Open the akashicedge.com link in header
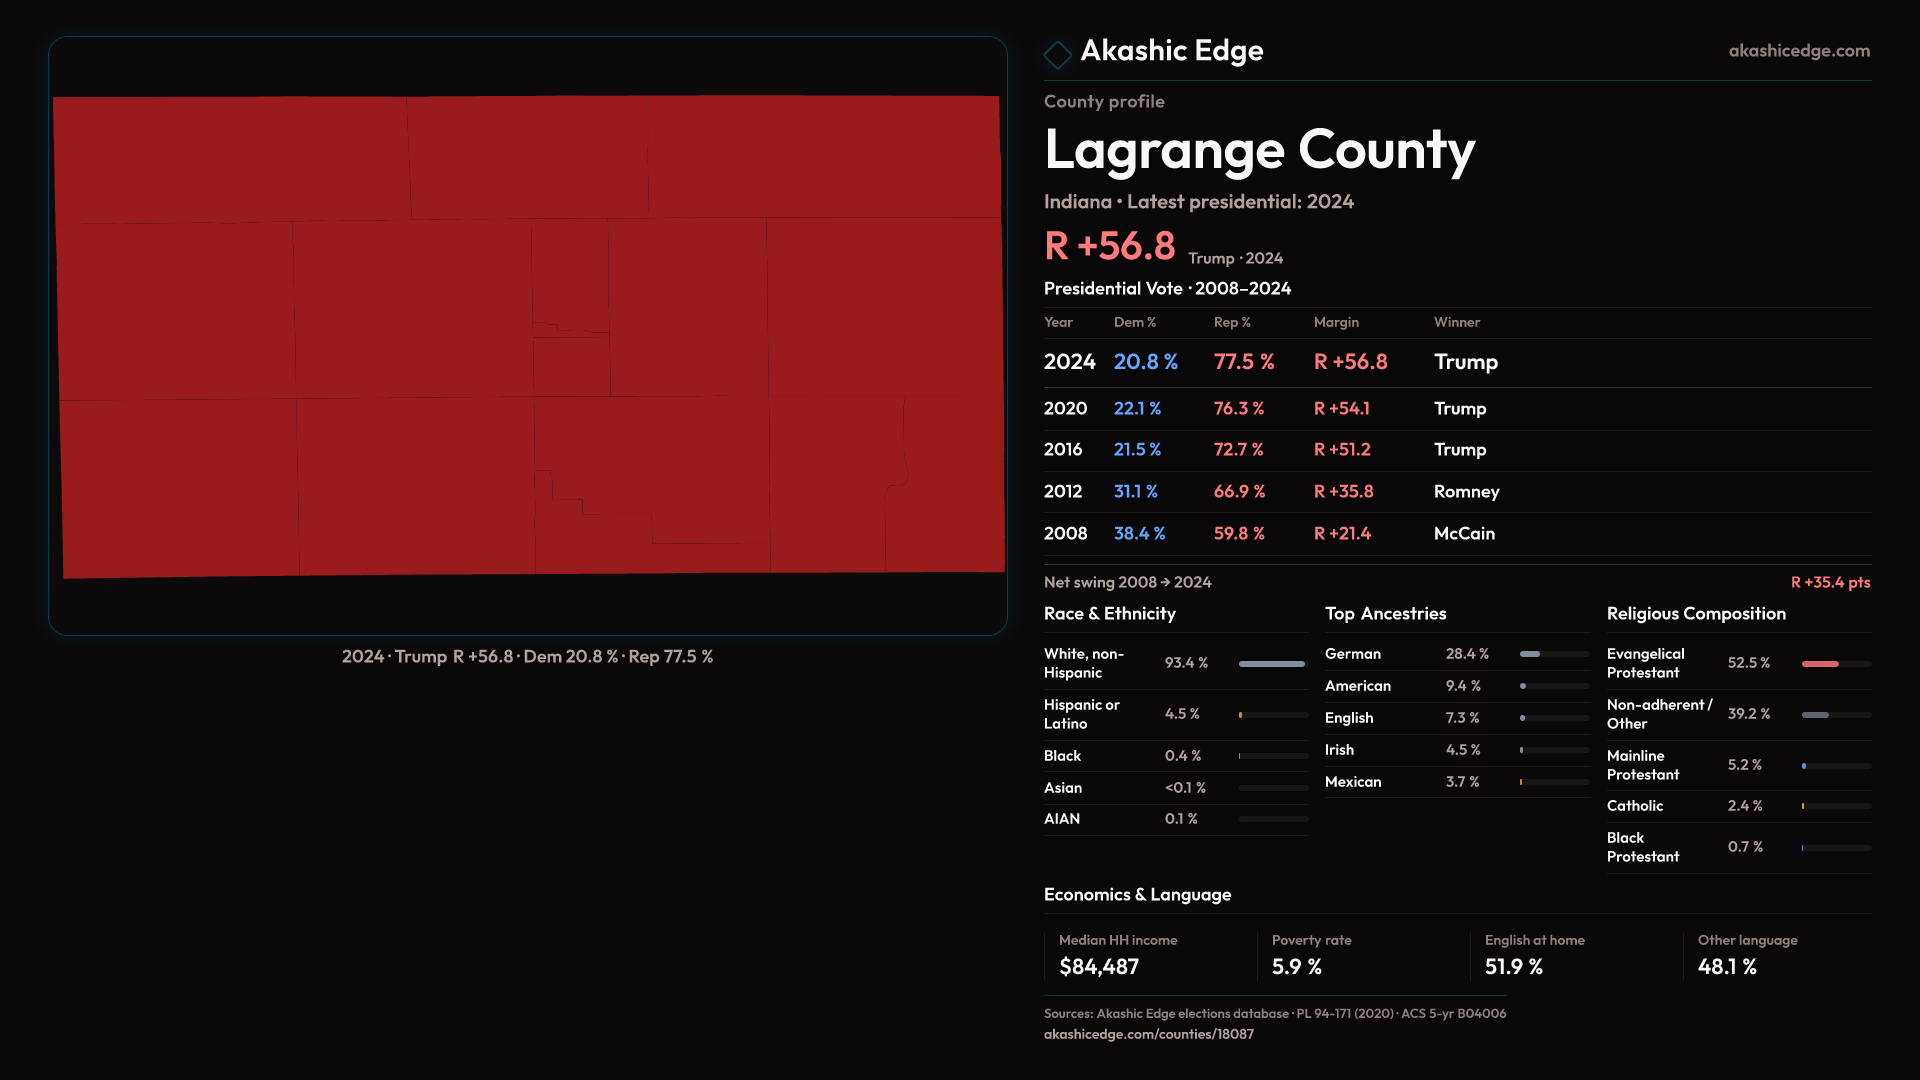 pos(1798,50)
